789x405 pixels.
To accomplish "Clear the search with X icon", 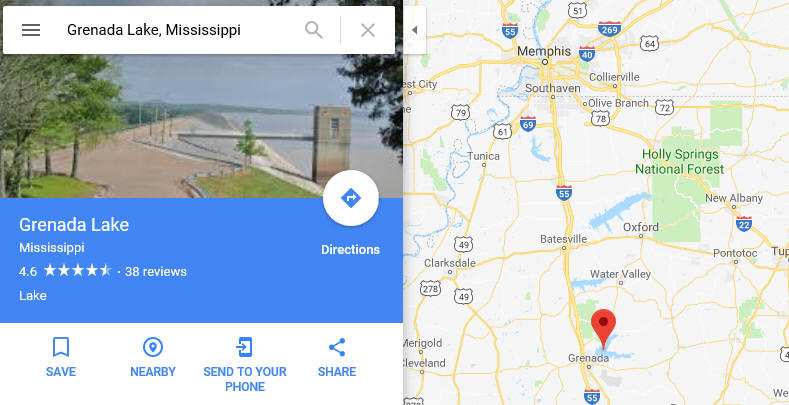I will coord(368,30).
